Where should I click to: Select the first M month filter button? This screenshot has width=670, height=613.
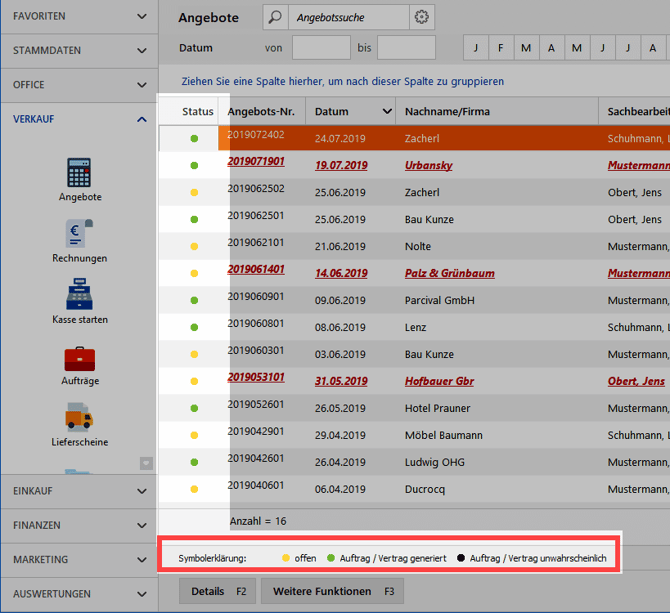click(526, 48)
